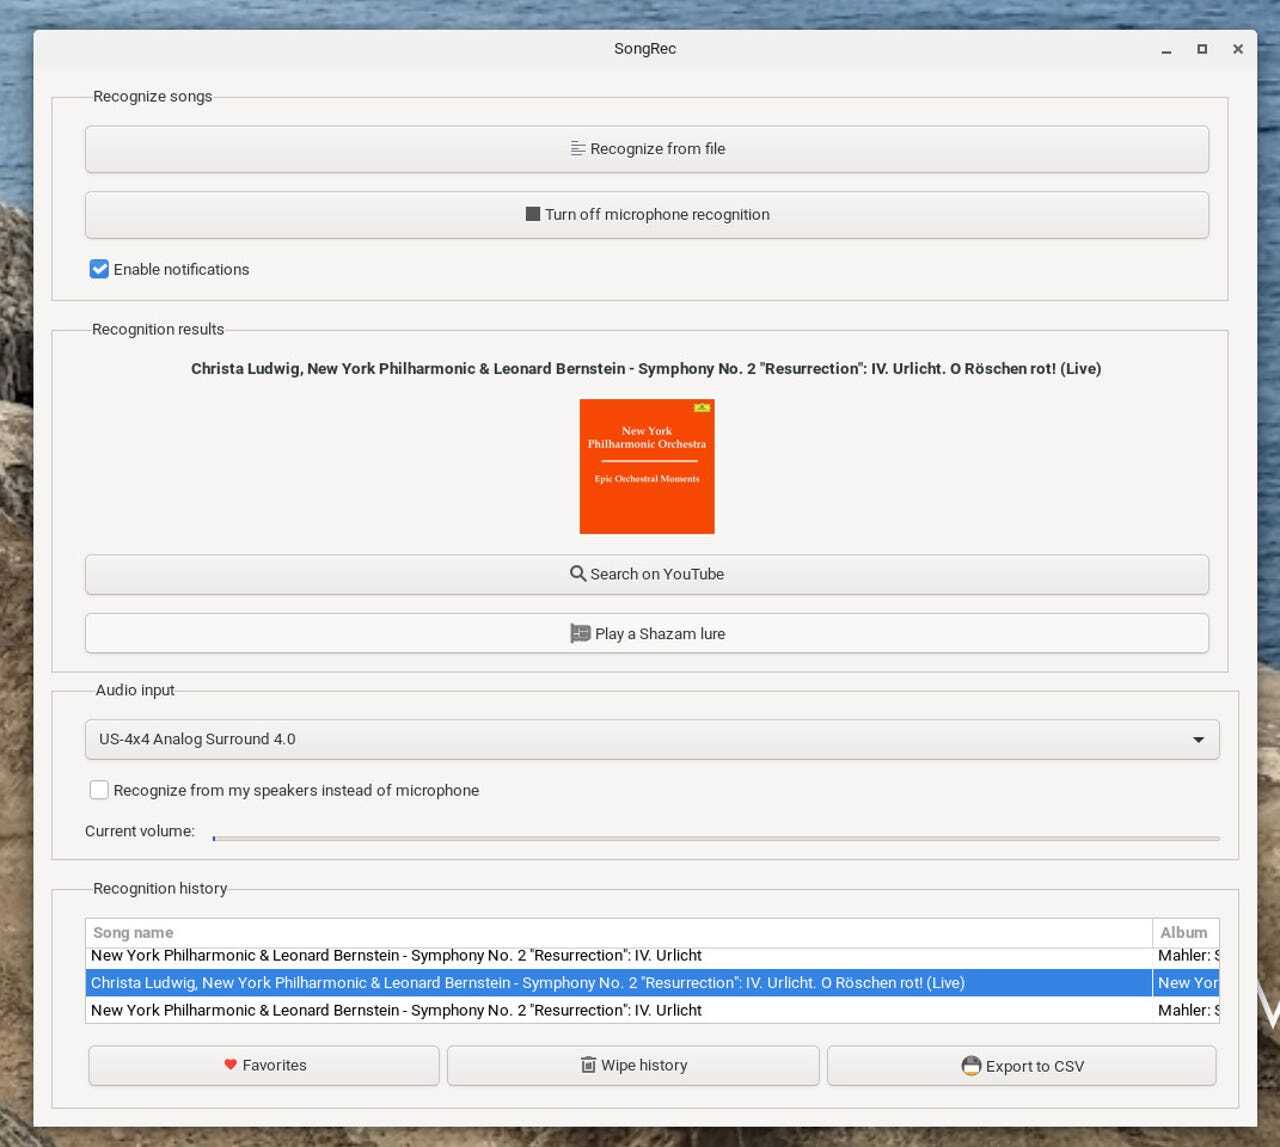Viewport: 1280px width, 1147px height.
Task: Uncheck Enable notifications
Action: (99, 269)
